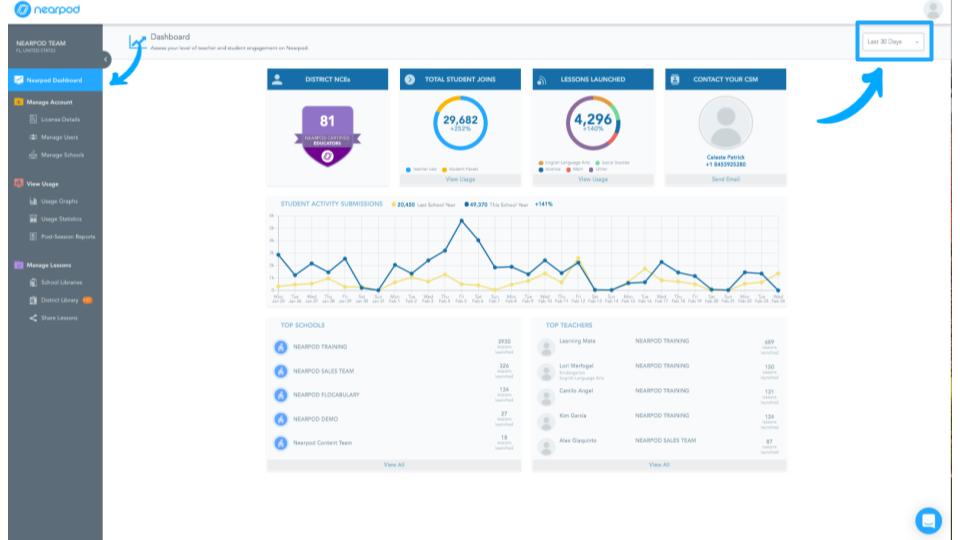Screen dimensions: 960x540
Task: Click the TOP TEACHERS heading
Action: pyautogui.click(x=569, y=325)
